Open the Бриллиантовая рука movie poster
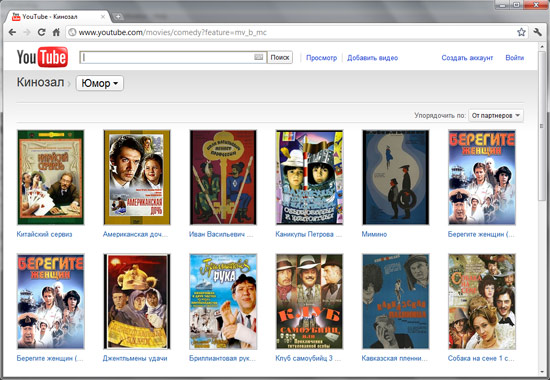The width and height of the screenshot is (550, 380). pos(223,301)
